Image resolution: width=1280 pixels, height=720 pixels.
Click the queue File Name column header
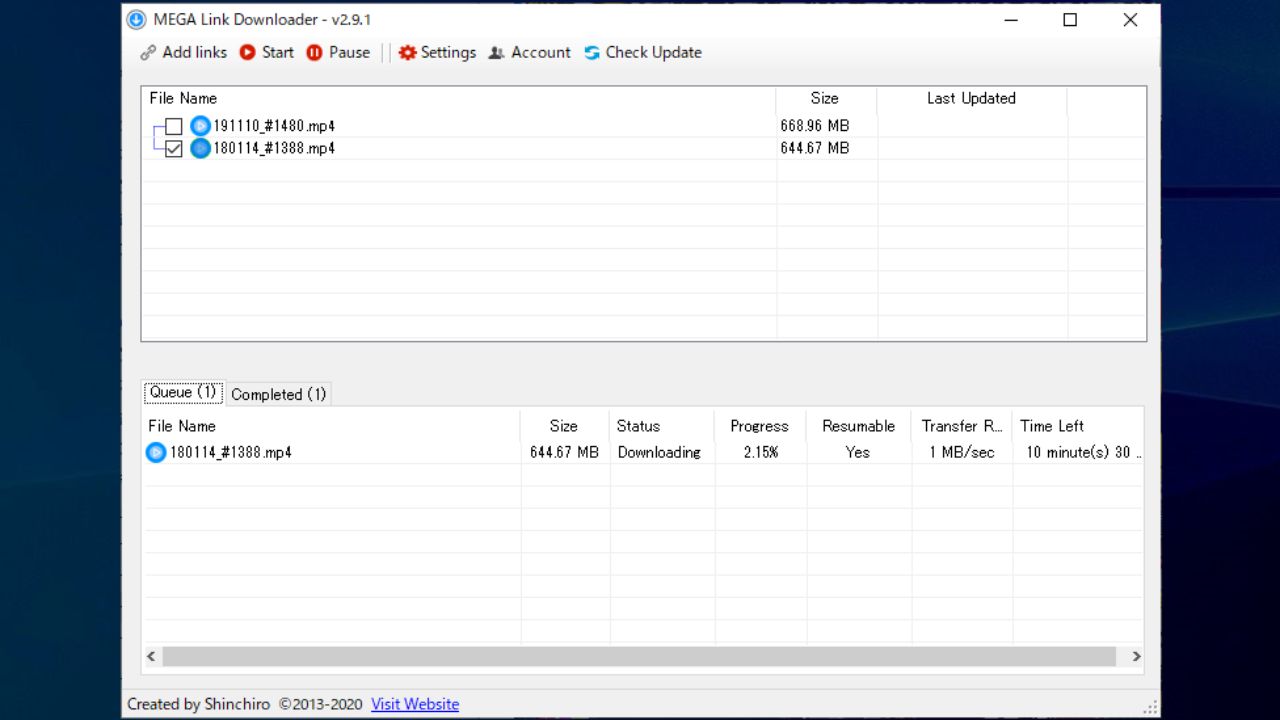coord(333,426)
